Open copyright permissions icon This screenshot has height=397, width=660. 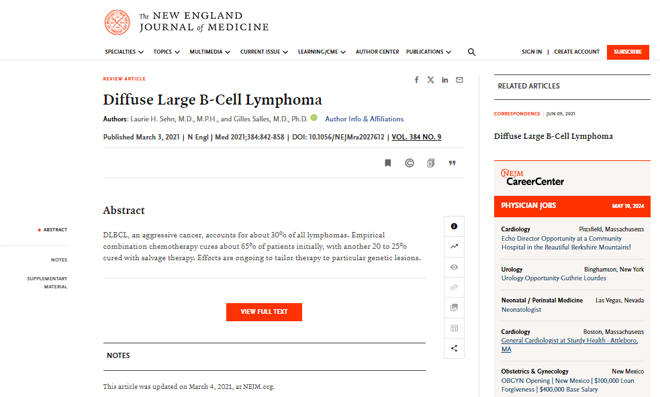pyautogui.click(x=409, y=163)
